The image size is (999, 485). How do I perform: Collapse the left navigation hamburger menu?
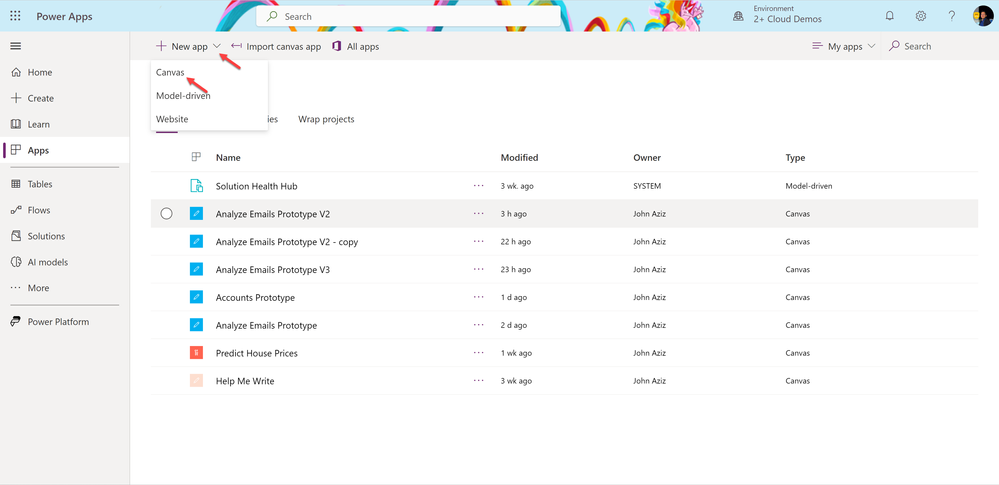tap(16, 46)
